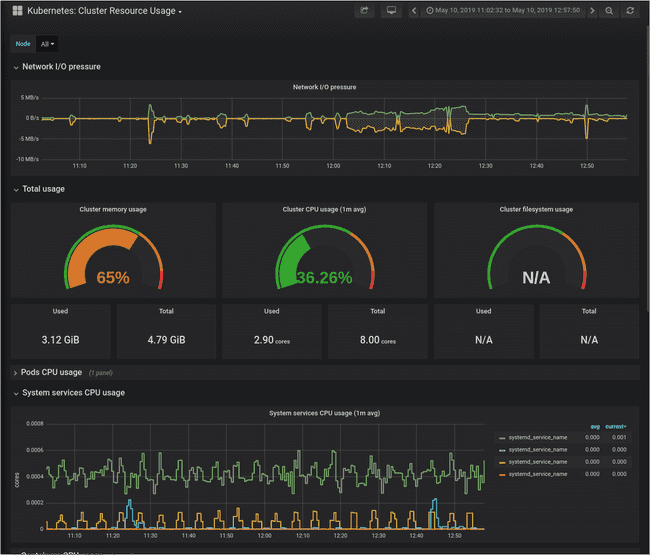Image resolution: width=650 pixels, height=555 pixels.
Task: Shift time range forward arrow
Action: tap(592, 11)
